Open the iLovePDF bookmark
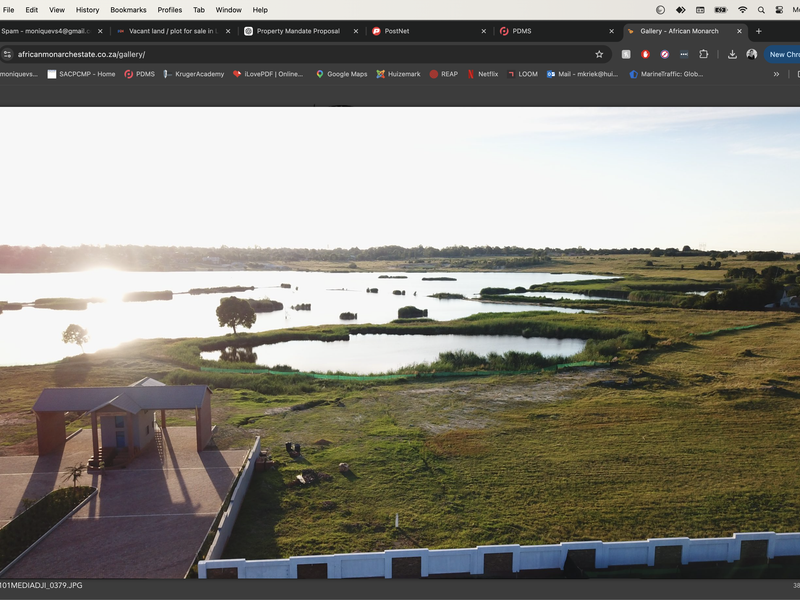The image size is (800, 600). click(268, 74)
